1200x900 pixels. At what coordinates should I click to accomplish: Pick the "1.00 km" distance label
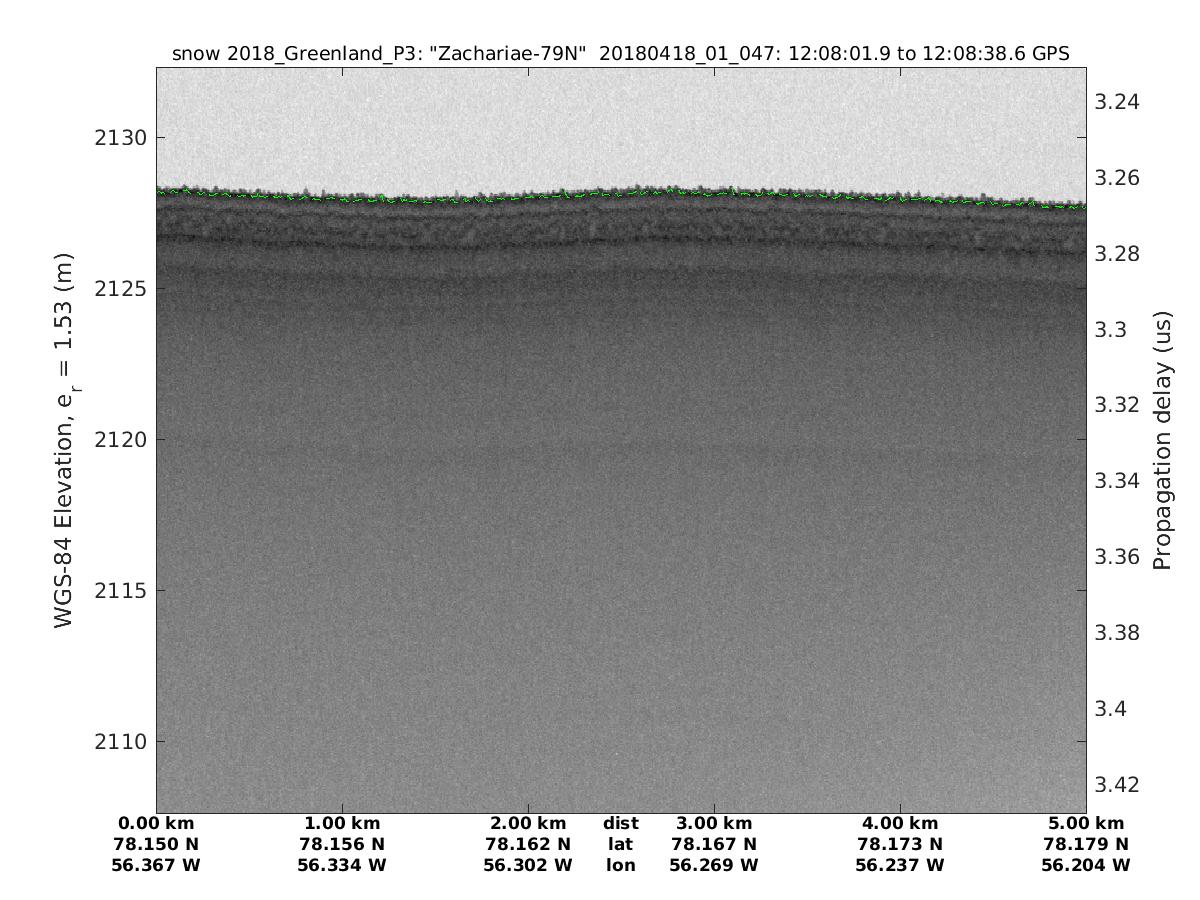coord(342,824)
